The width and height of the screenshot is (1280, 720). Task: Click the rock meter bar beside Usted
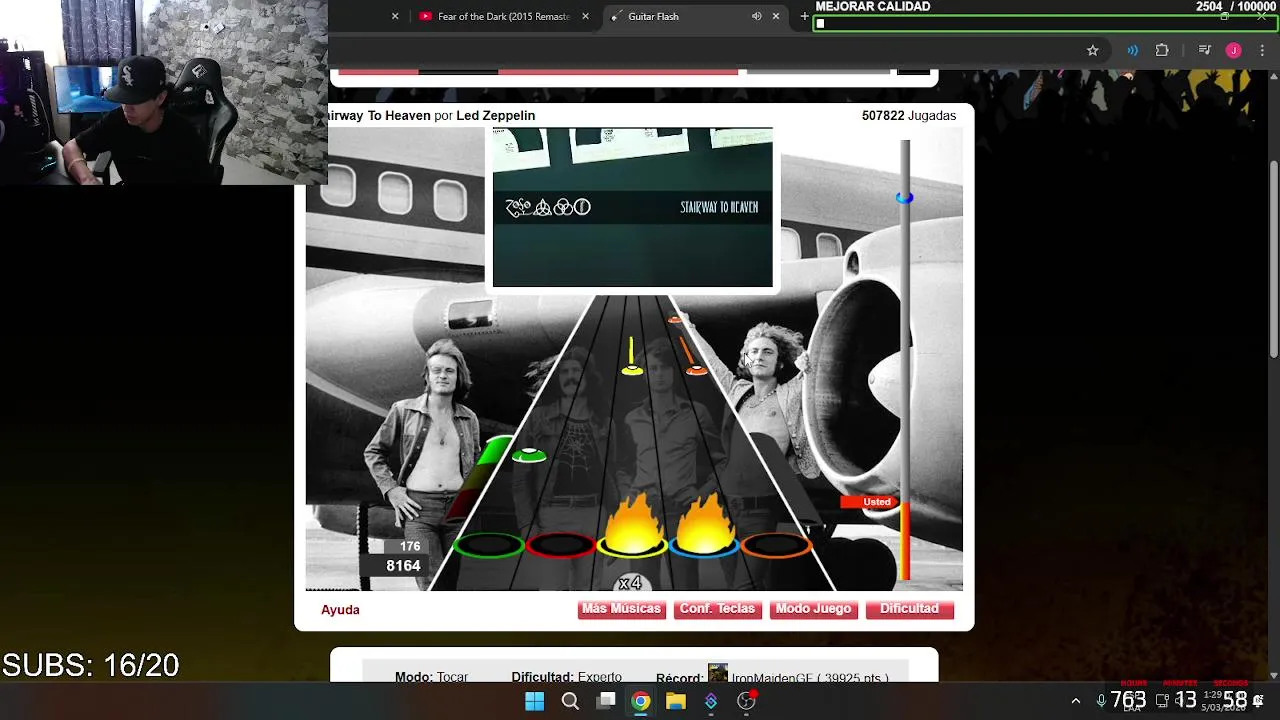905,540
